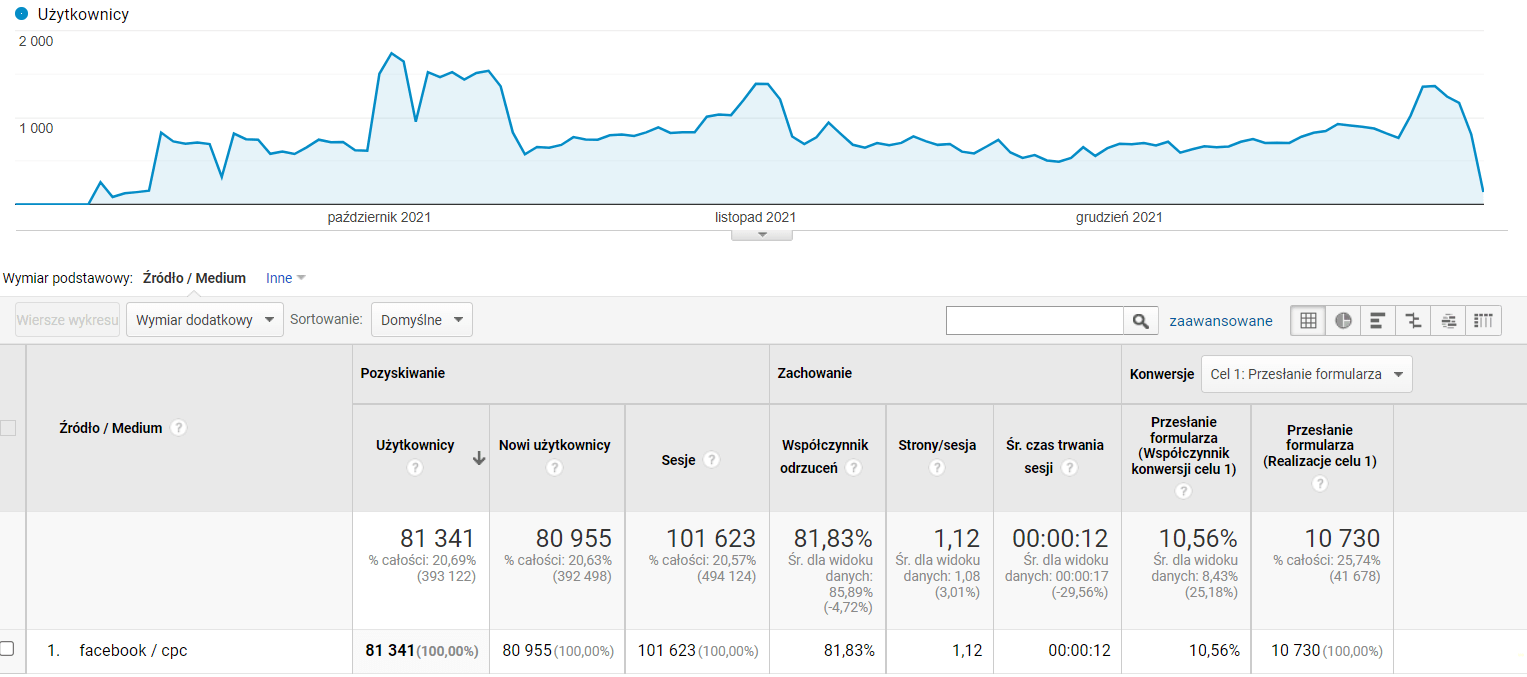Toggle the select-all checkbox in table header
This screenshot has height=677, width=1527.
coord(8,428)
